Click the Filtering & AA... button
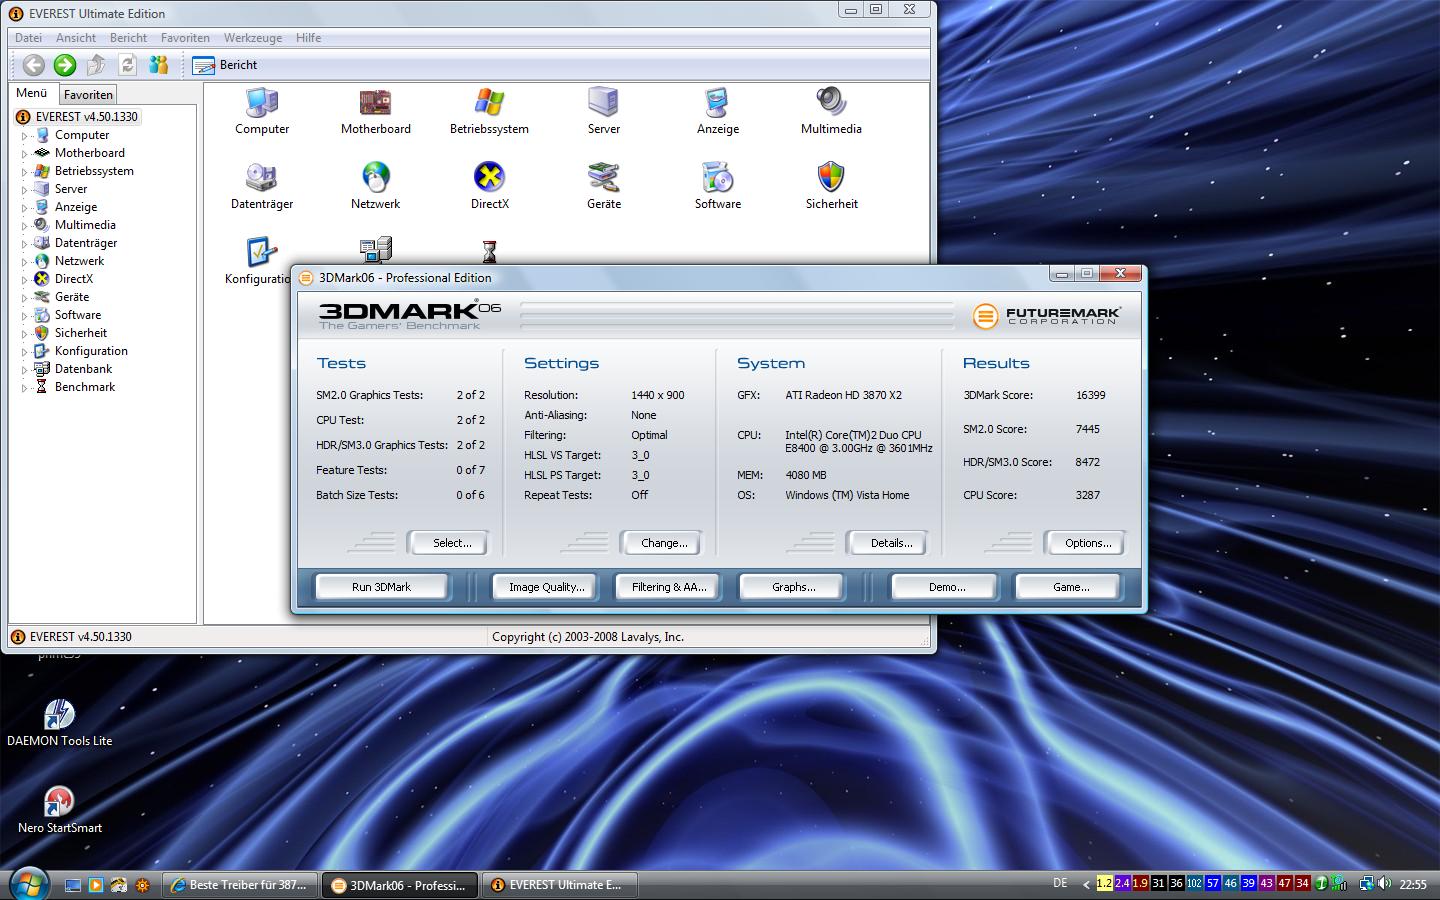Viewport: 1440px width, 900px height. 669,587
